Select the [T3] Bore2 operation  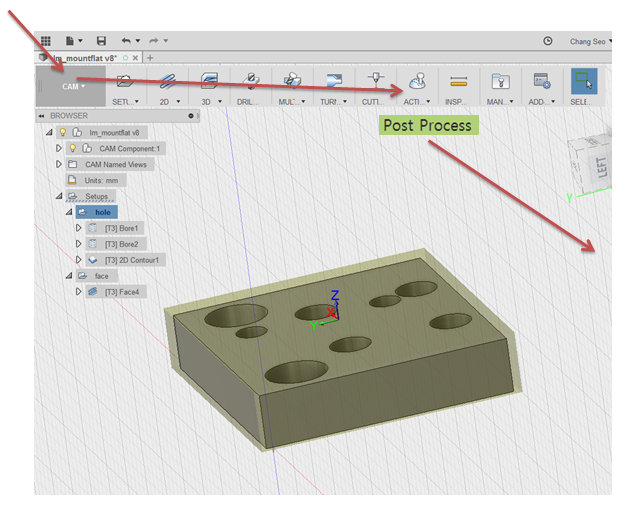[x=122, y=244]
